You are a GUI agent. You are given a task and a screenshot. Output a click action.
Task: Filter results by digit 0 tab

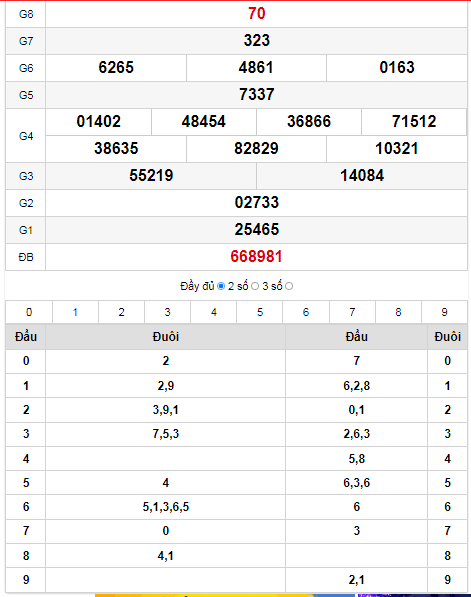(x=29, y=312)
